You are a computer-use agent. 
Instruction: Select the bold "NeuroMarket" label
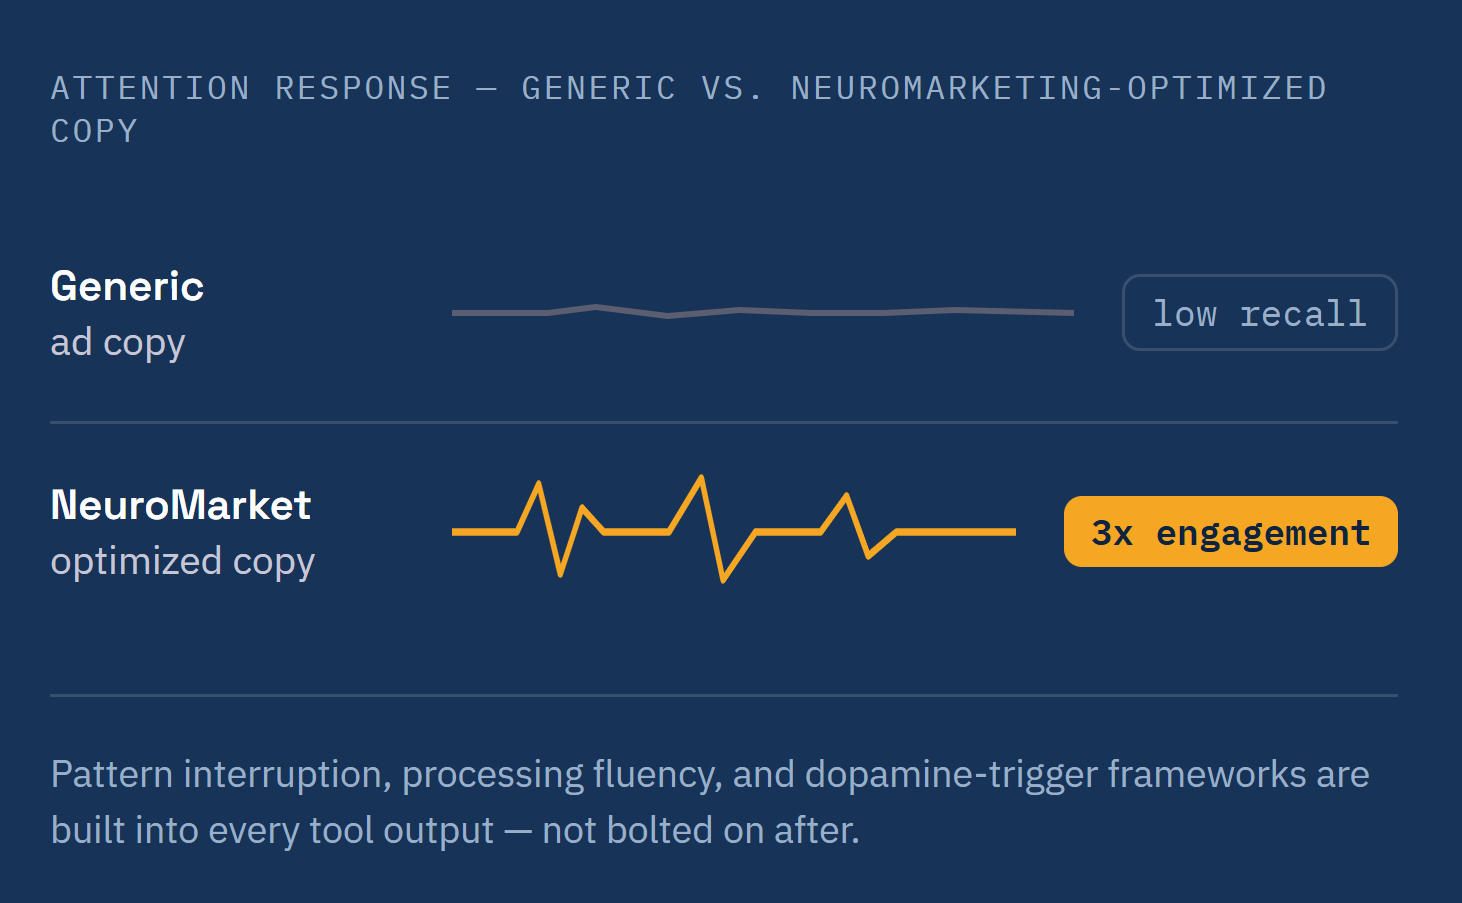coord(181,505)
